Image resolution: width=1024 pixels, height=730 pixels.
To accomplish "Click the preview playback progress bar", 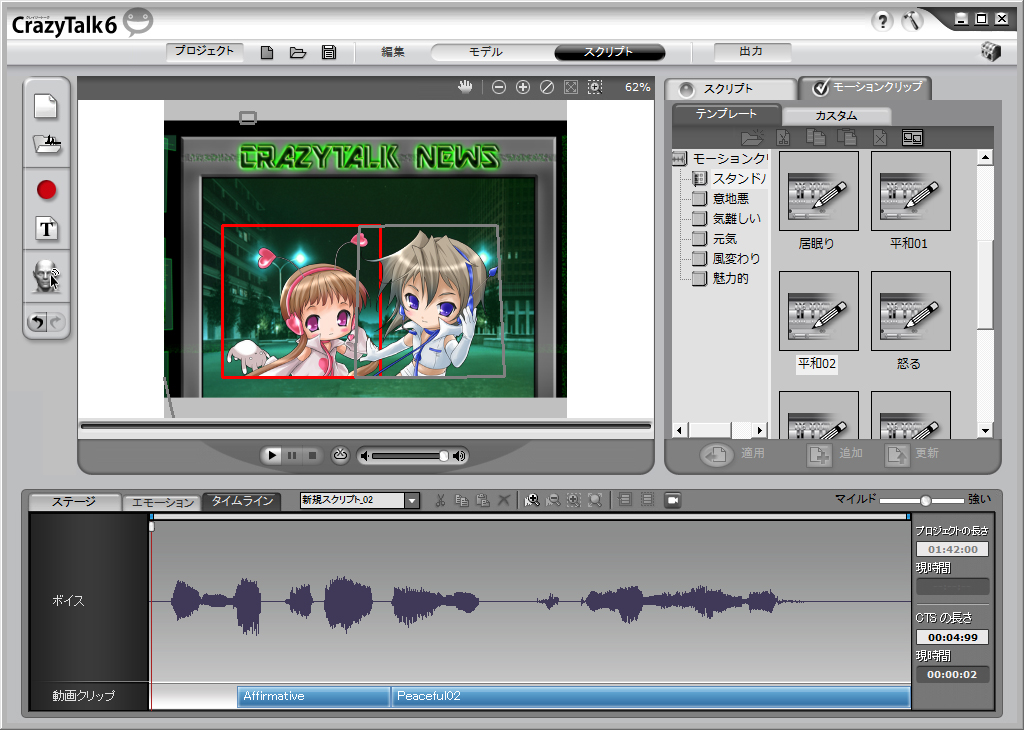I will coord(366,426).
